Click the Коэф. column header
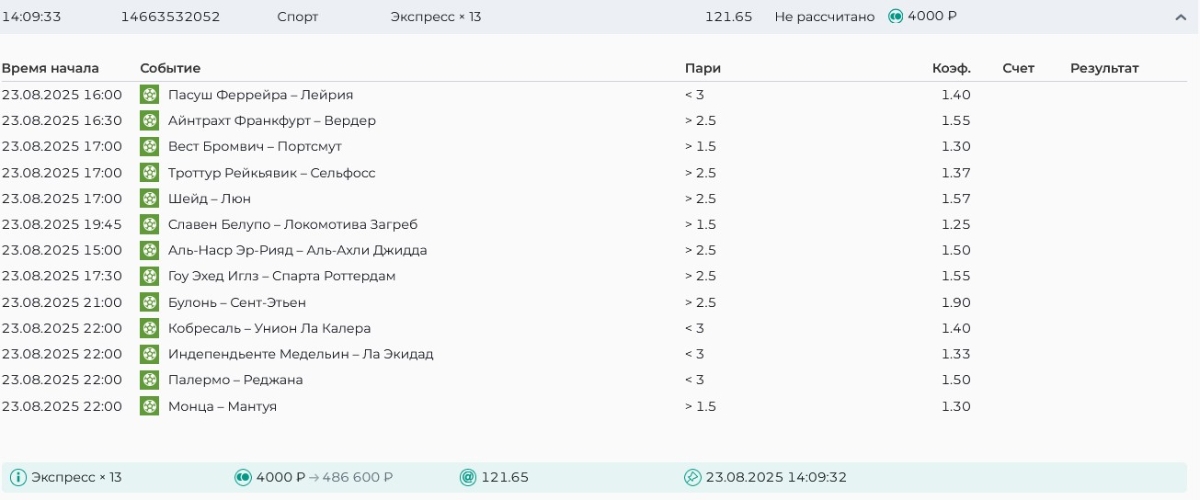Image resolution: width=1200 pixels, height=500 pixels. [951, 68]
